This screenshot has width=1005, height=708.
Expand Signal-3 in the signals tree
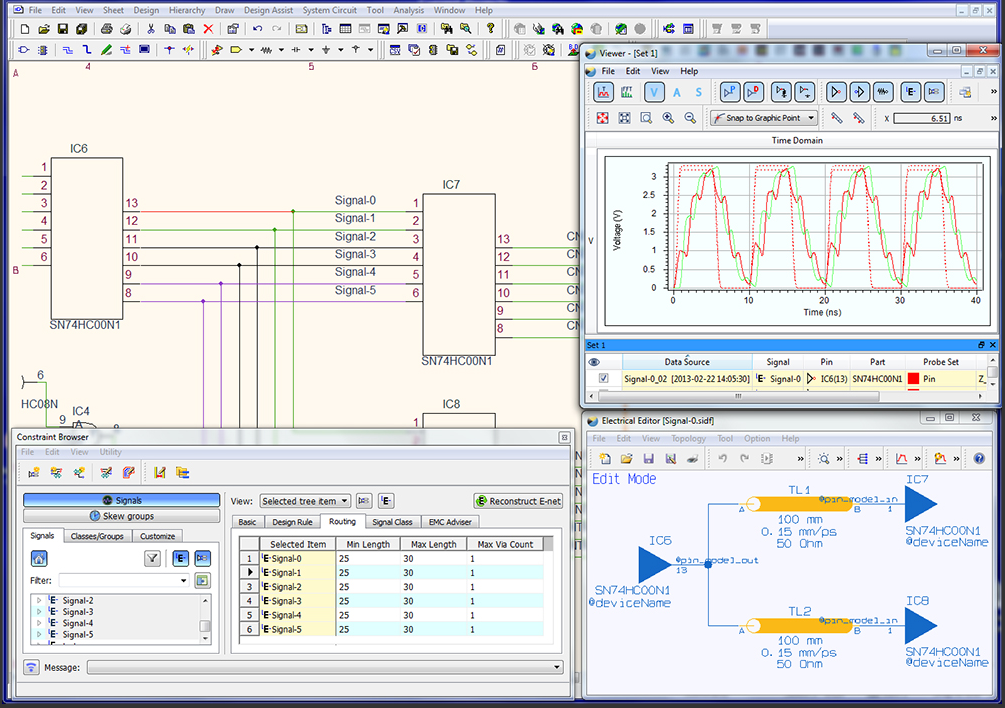[x=39, y=612]
